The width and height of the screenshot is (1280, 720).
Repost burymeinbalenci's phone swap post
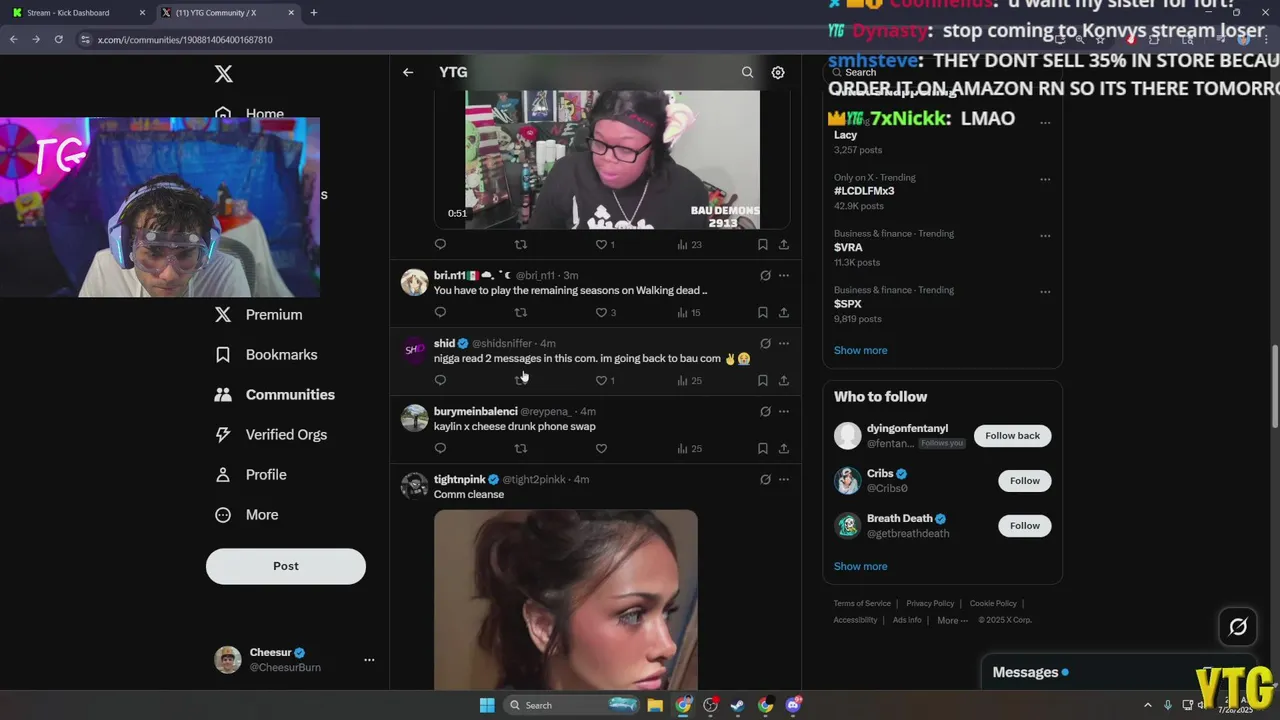520,448
